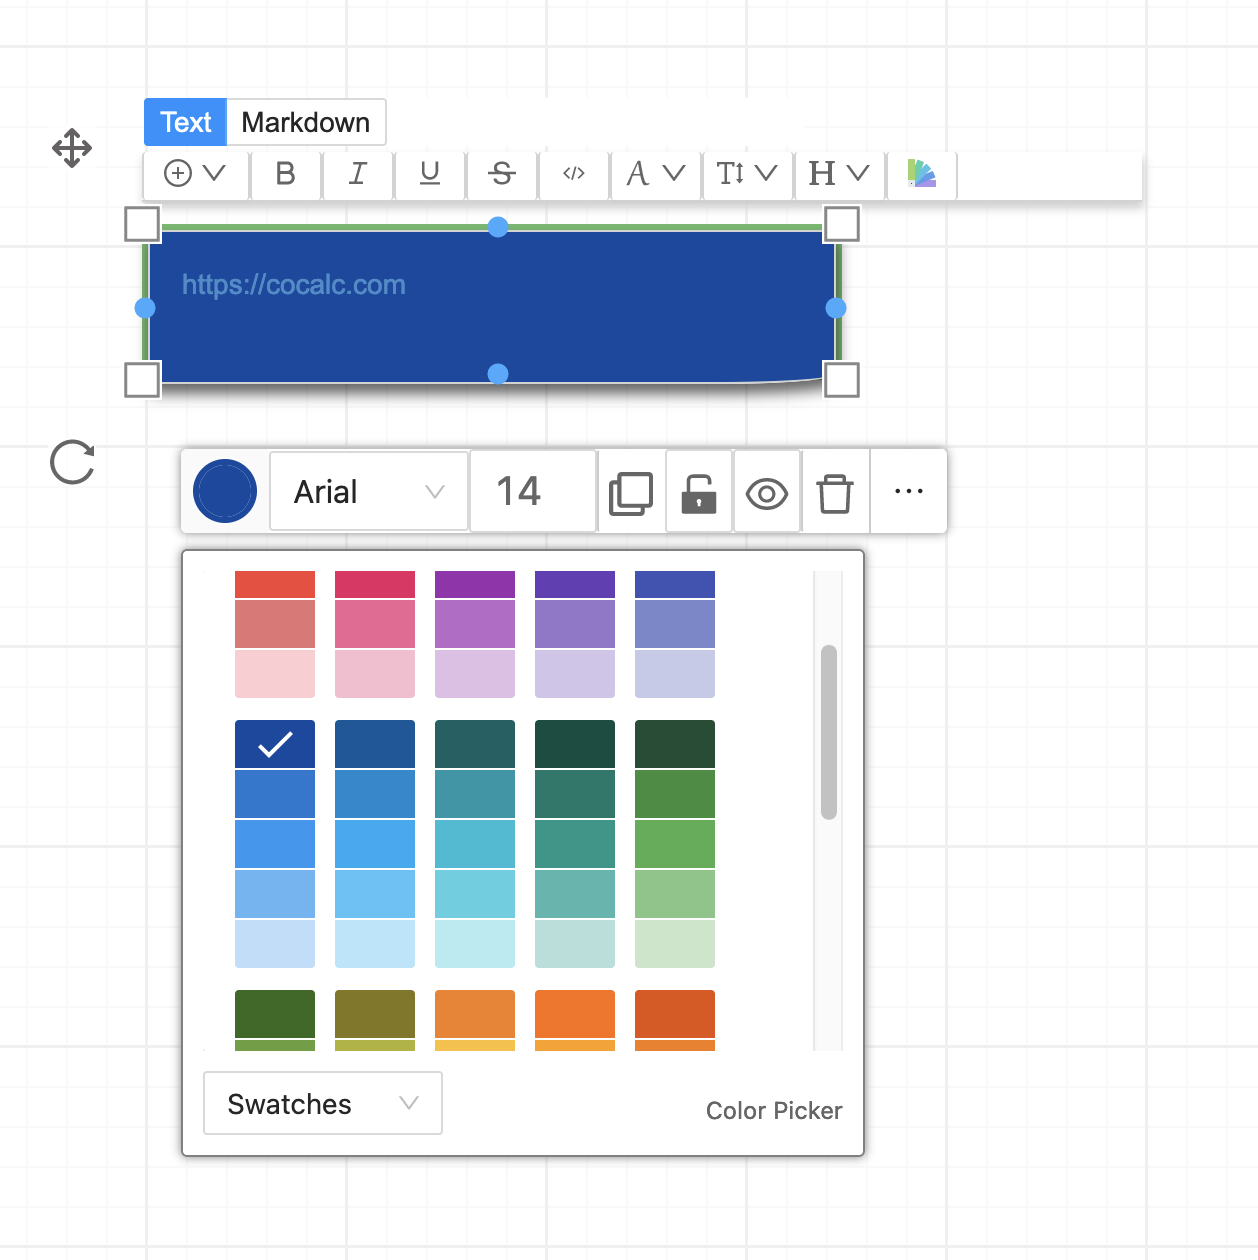Click the font size 14 input field
This screenshot has height=1260, width=1258.
[532, 491]
